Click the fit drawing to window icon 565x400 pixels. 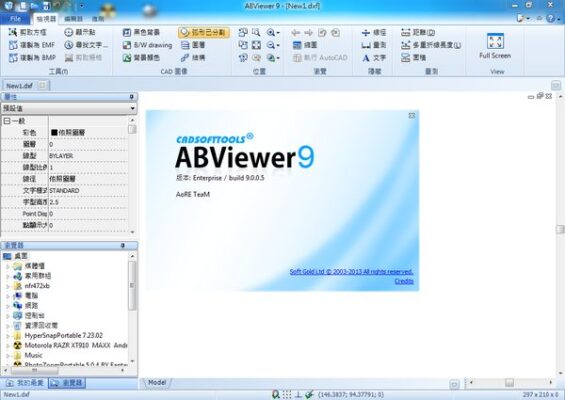click(x=256, y=45)
